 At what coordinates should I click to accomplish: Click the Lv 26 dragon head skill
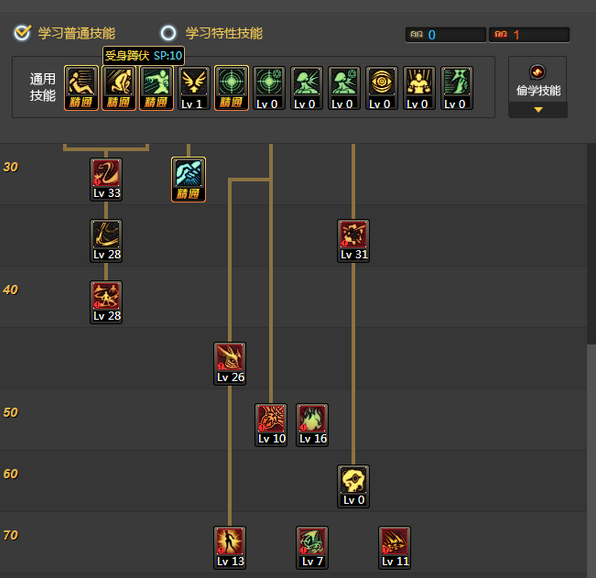230,364
